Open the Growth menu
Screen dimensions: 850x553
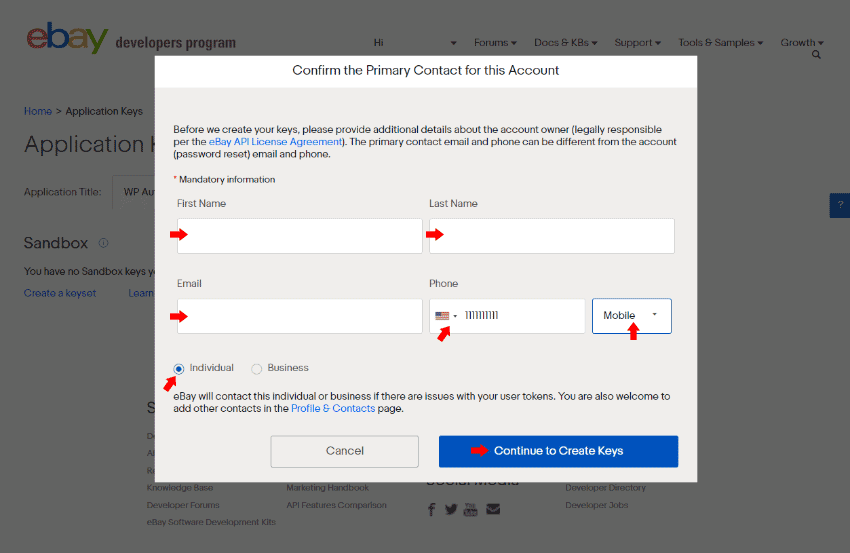pos(802,42)
